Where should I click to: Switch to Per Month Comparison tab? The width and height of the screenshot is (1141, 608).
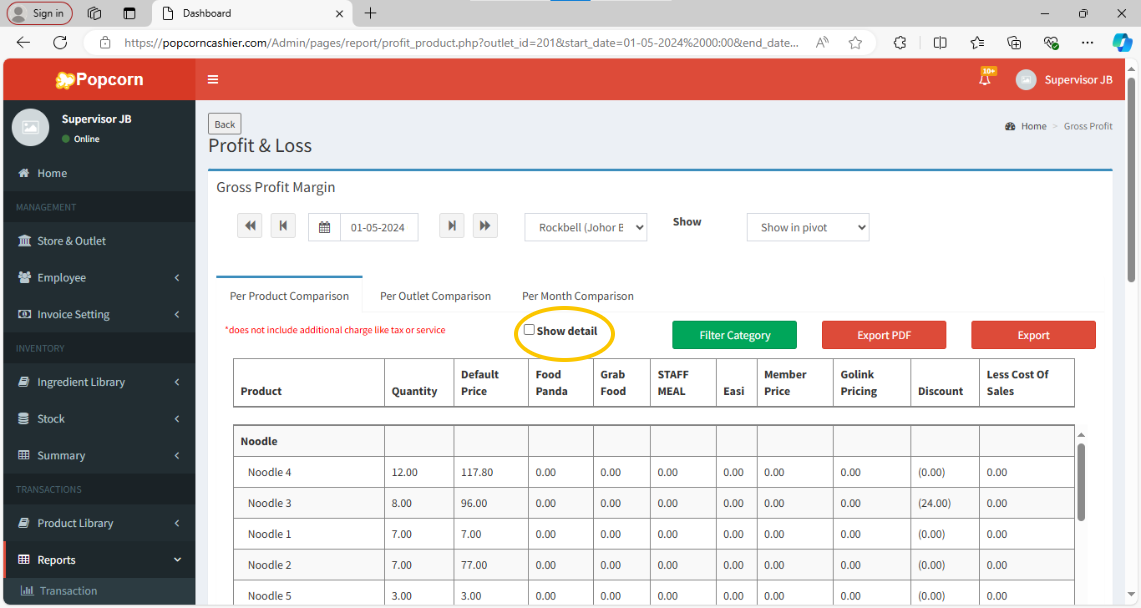(x=578, y=296)
